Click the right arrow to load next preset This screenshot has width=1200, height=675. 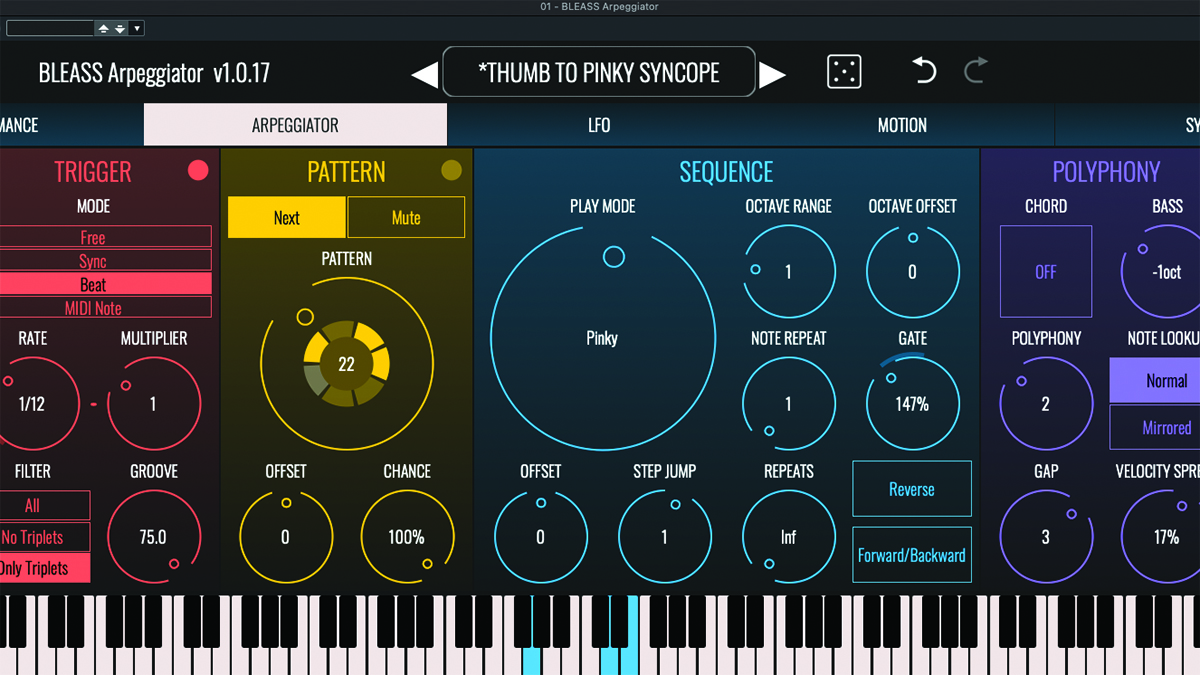click(x=773, y=72)
